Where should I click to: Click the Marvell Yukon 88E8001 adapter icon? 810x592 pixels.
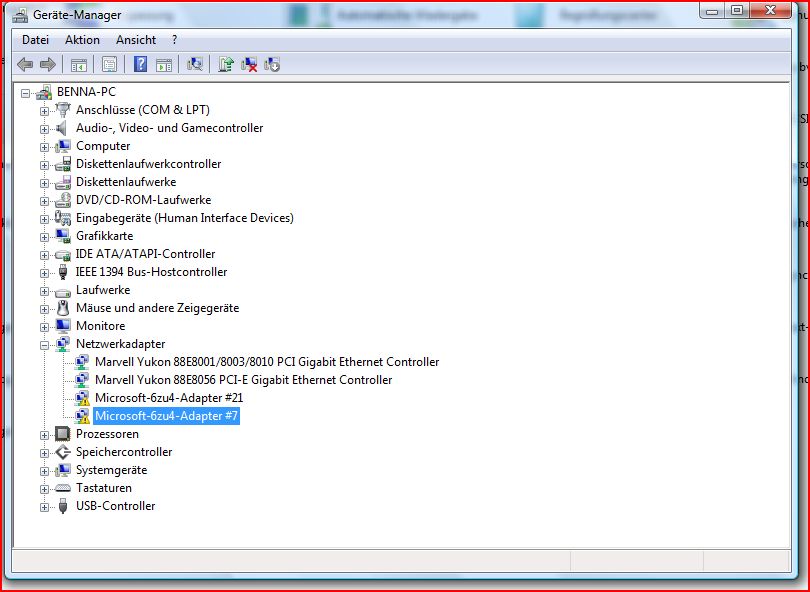click(x=82, y=362)
